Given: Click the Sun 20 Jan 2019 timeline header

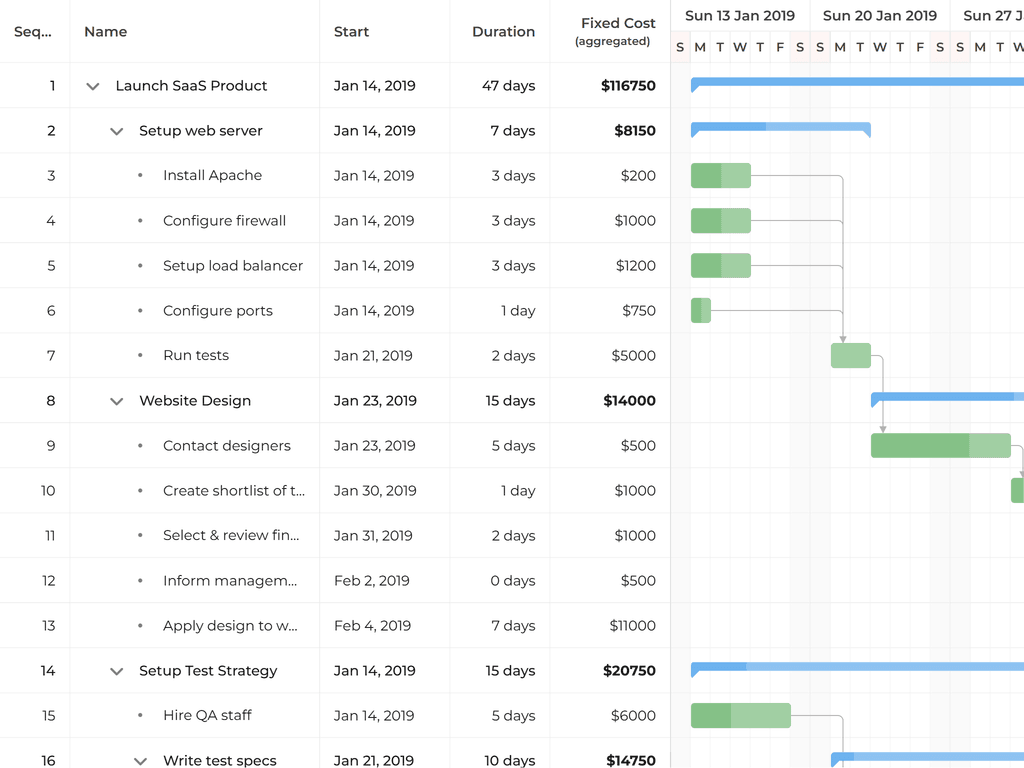Looking at the screenshot, I should tap(879, 15).
